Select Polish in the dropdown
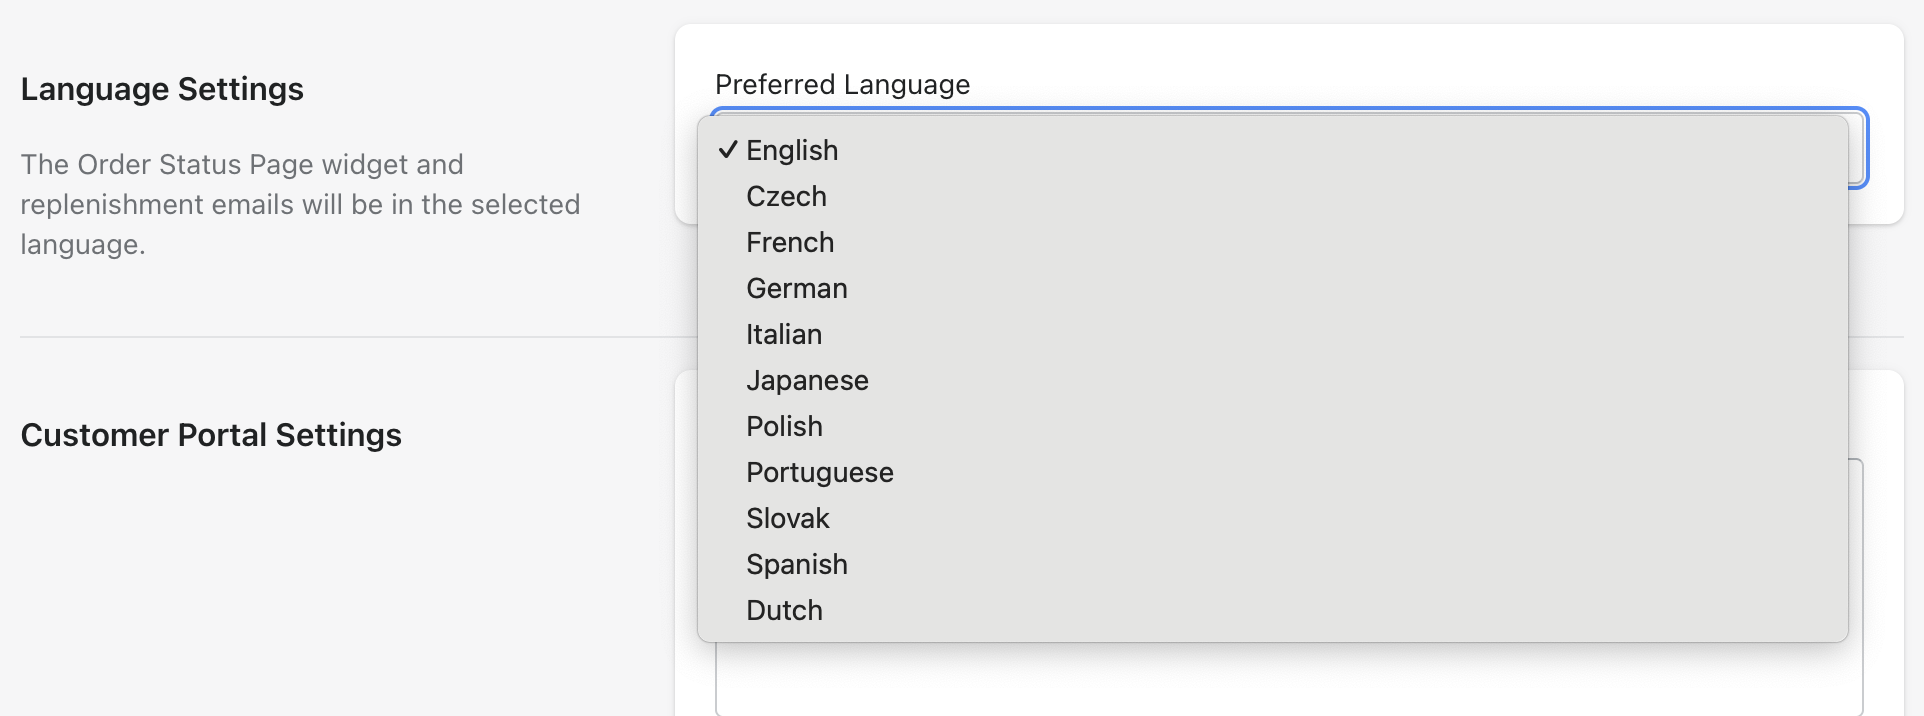Image resolution: width=1924 pixels, height=716 pixels. (x=784, y=426)
